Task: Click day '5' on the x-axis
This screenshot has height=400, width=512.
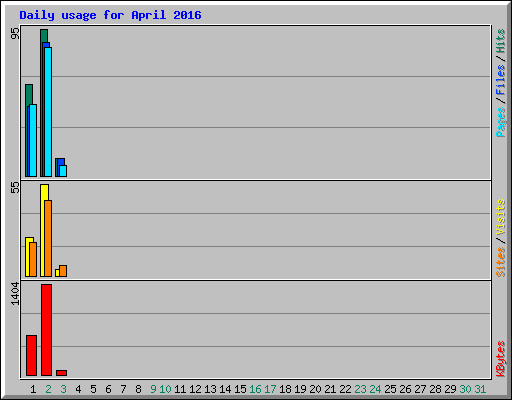Action: pos(93,389)
